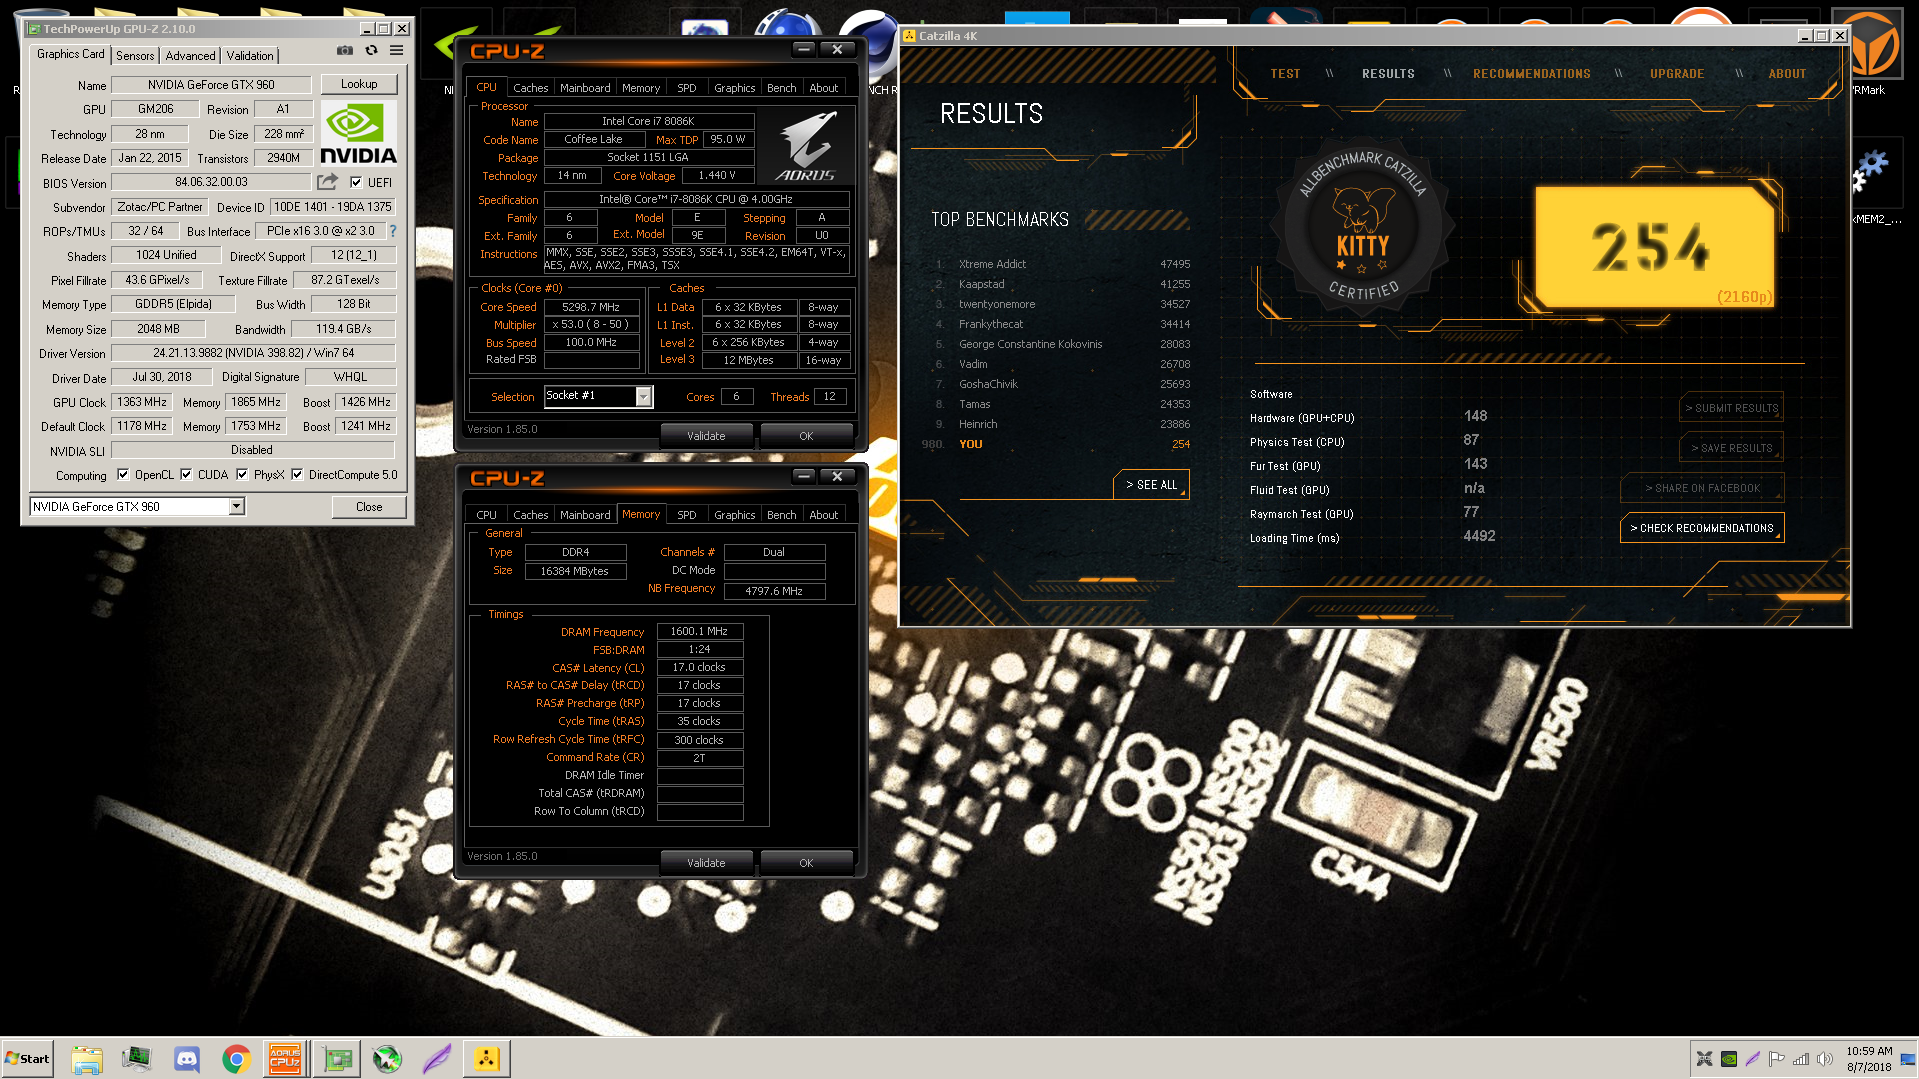This screenshot has height=1079, width=1919.
Task: Click OK in lower CPU-Z window
Action: click(x=806, y=863)
